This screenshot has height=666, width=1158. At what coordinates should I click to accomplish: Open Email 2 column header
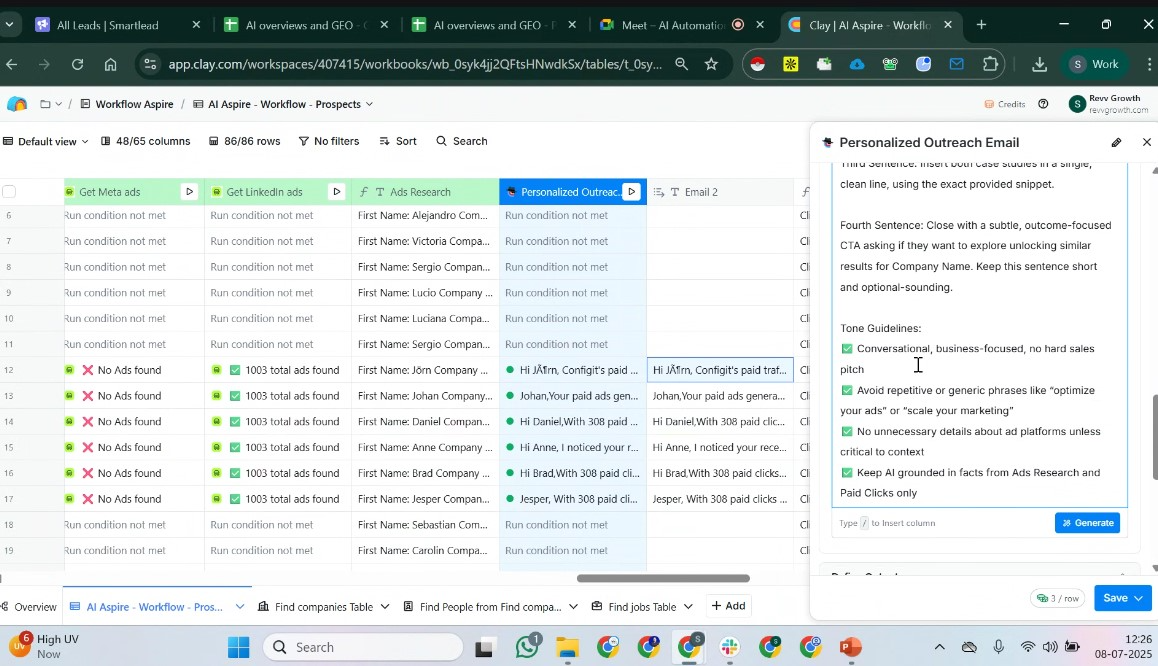(x=720, y=192)
